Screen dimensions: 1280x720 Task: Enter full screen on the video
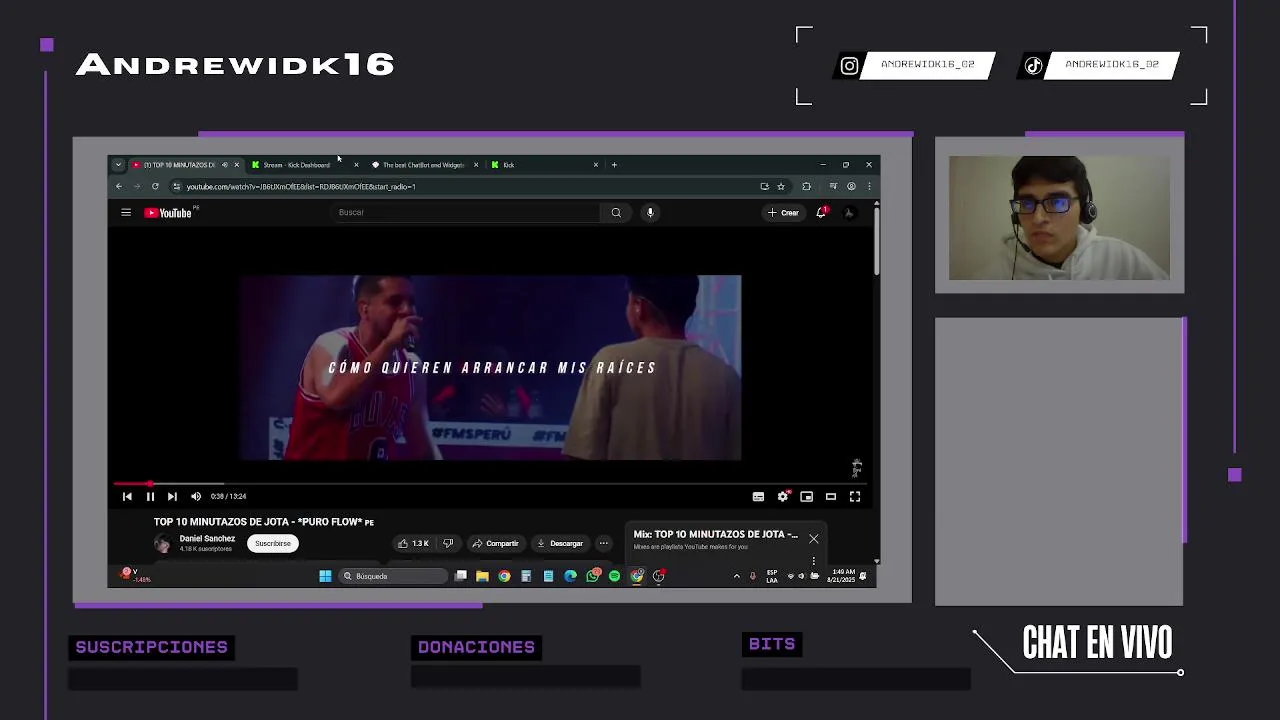click(855, 496)
